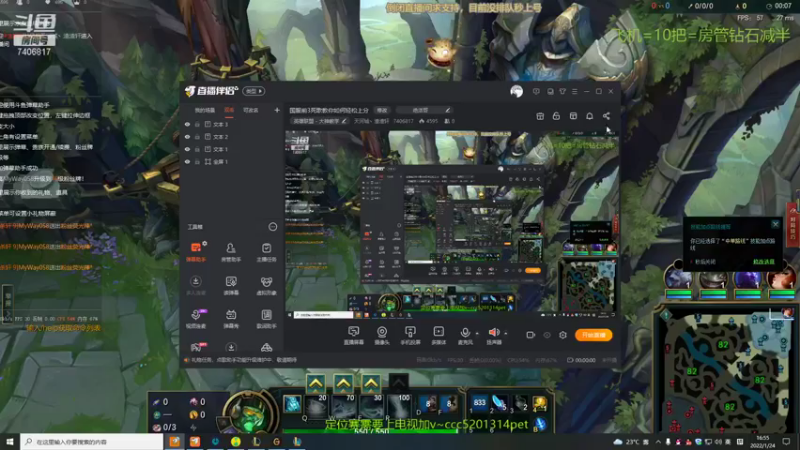Toggle visibility eye for 文本 1
The width and height of the screenshot is (800, 450).
[x=187, y=149]
